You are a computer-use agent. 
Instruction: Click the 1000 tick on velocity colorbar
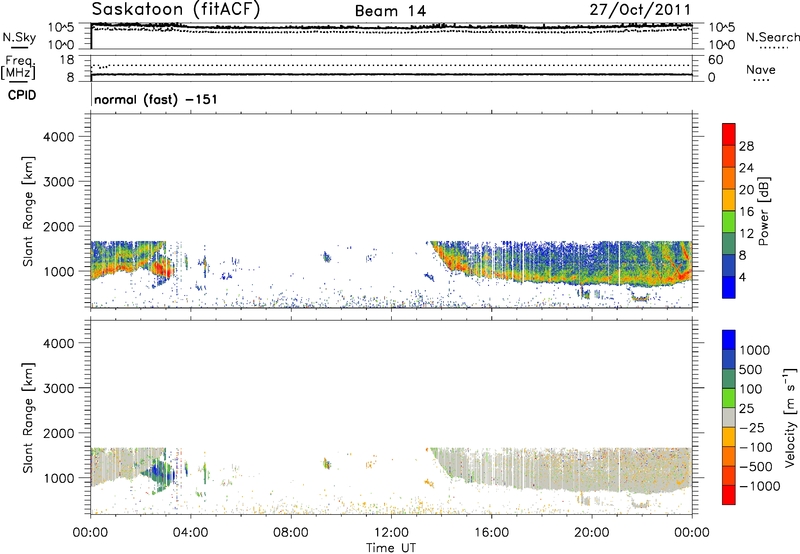pyautogui.click(x=754, y=350)
